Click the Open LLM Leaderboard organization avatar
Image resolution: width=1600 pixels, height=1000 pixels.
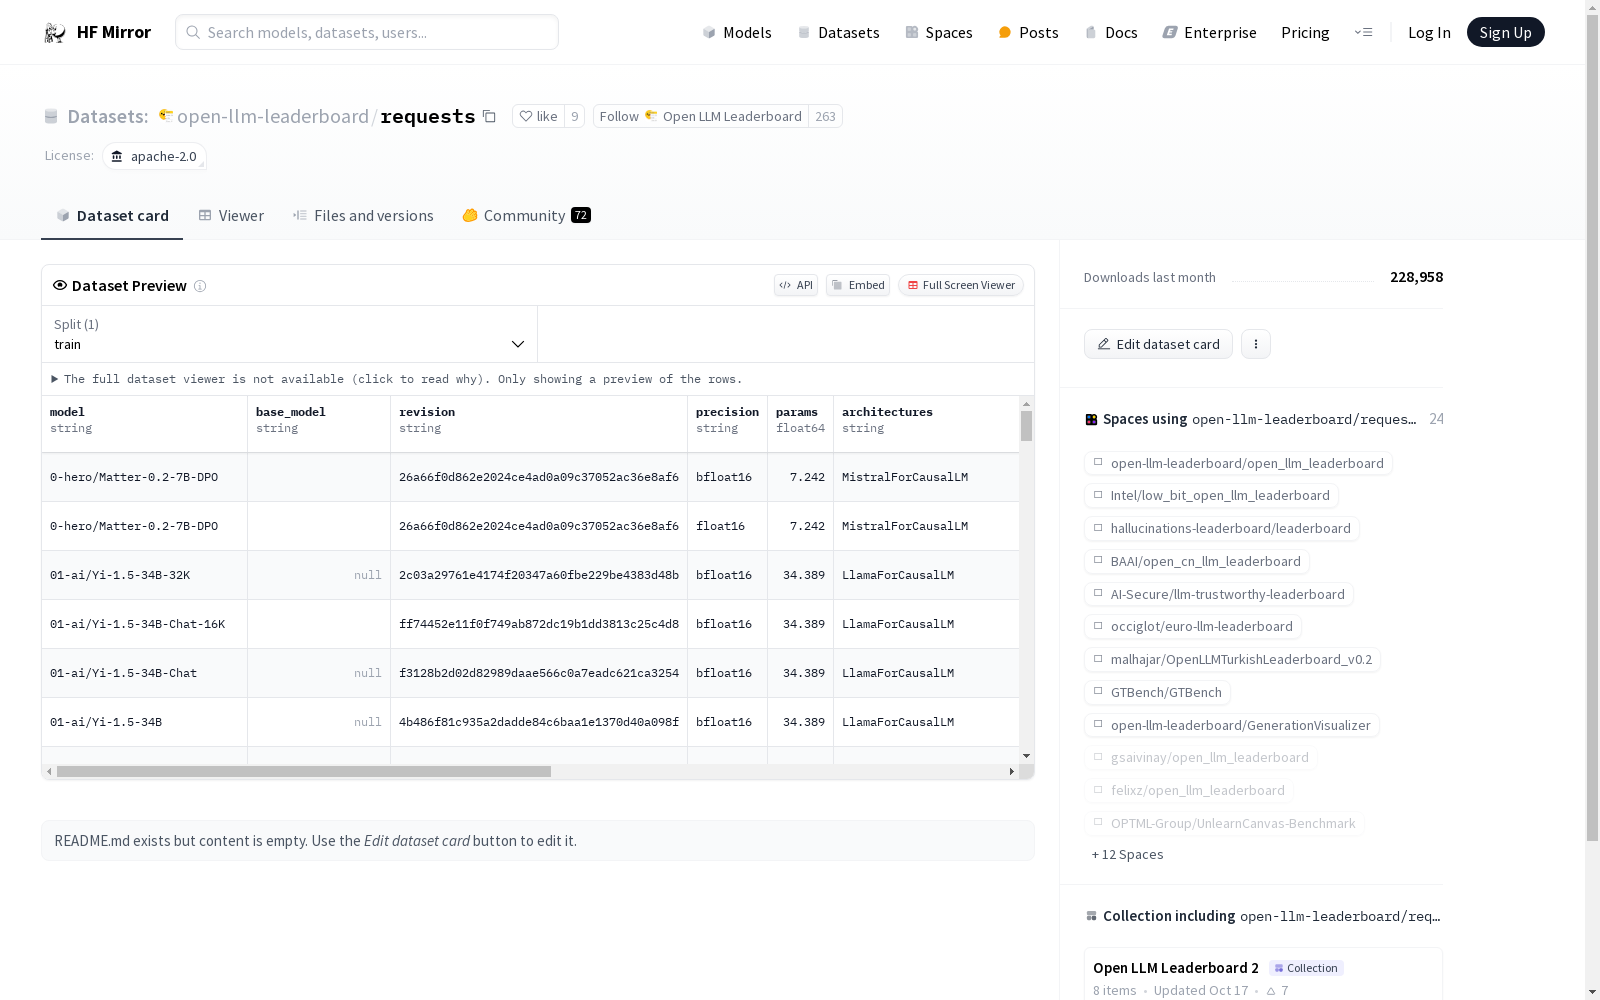click(x=651, y=116)
